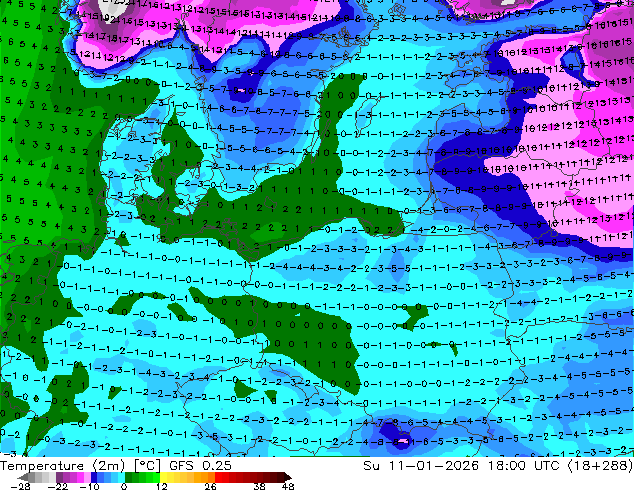The image size is (634, 490).
Task: Pick the dark green legend swatch right of 0
Action: (129, 477)
